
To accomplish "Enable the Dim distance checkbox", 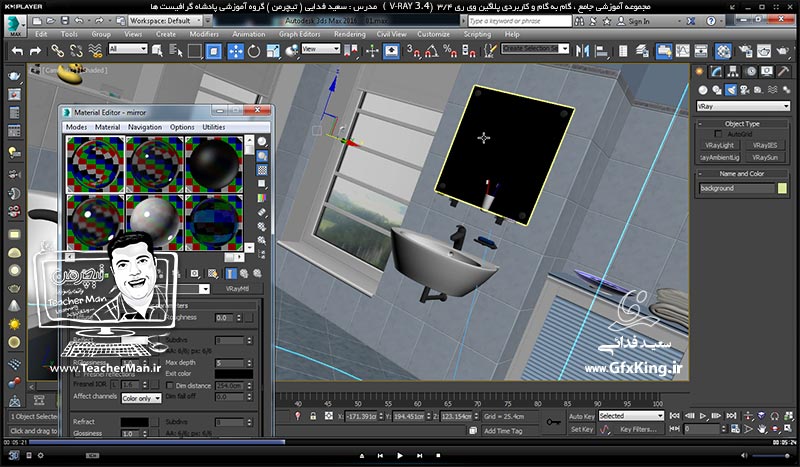I will pos(170,386).
